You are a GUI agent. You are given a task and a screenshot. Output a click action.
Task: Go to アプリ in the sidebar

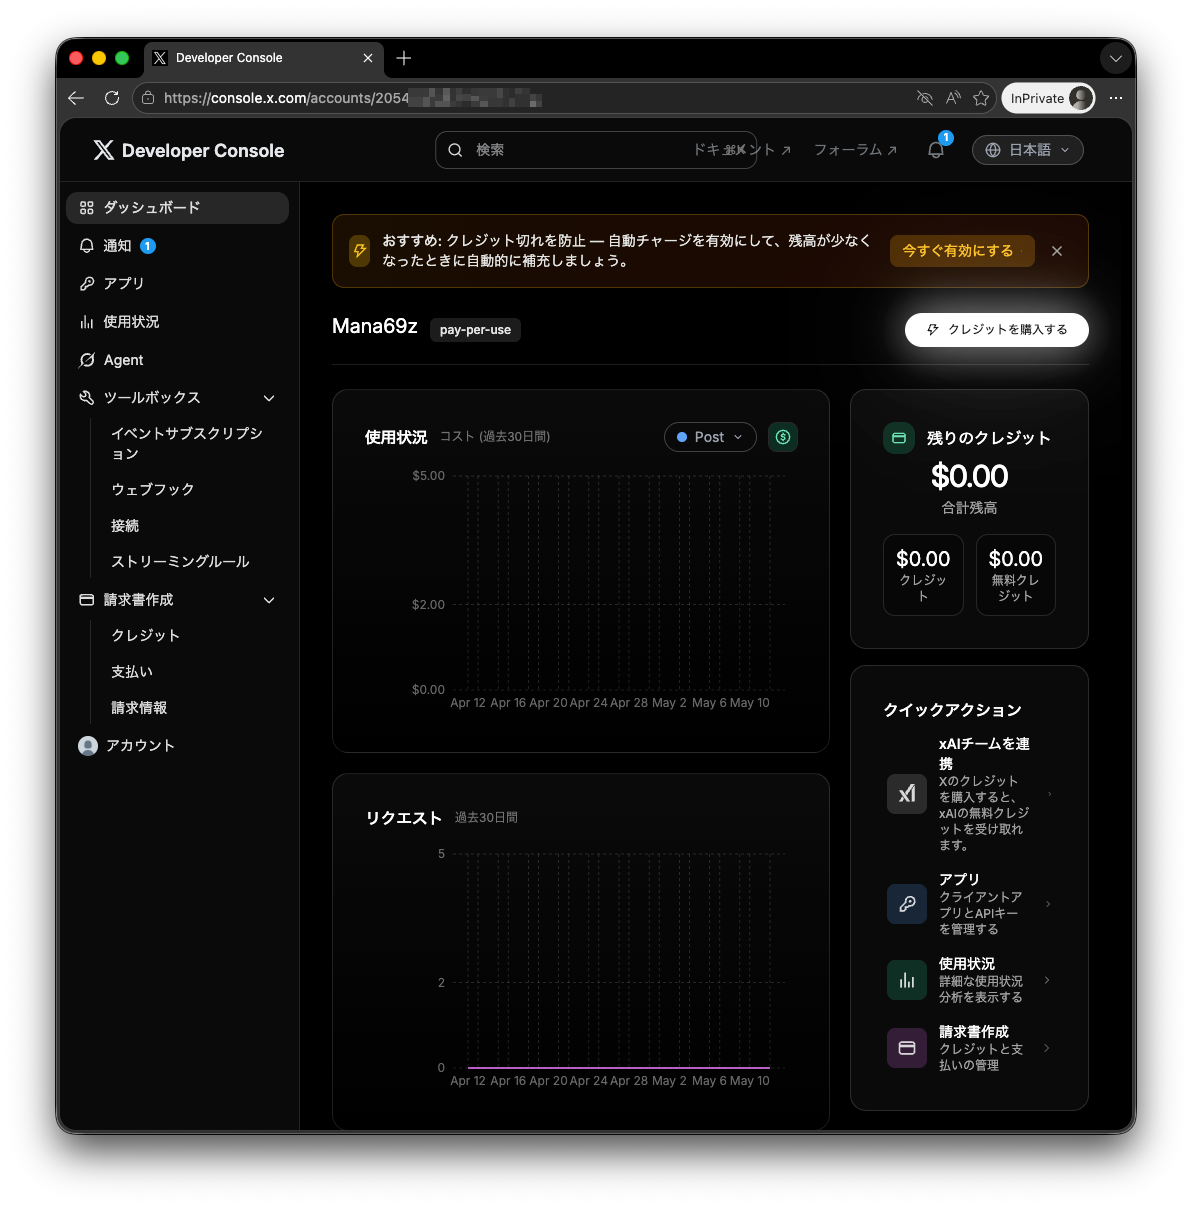[x=177, y=284]
